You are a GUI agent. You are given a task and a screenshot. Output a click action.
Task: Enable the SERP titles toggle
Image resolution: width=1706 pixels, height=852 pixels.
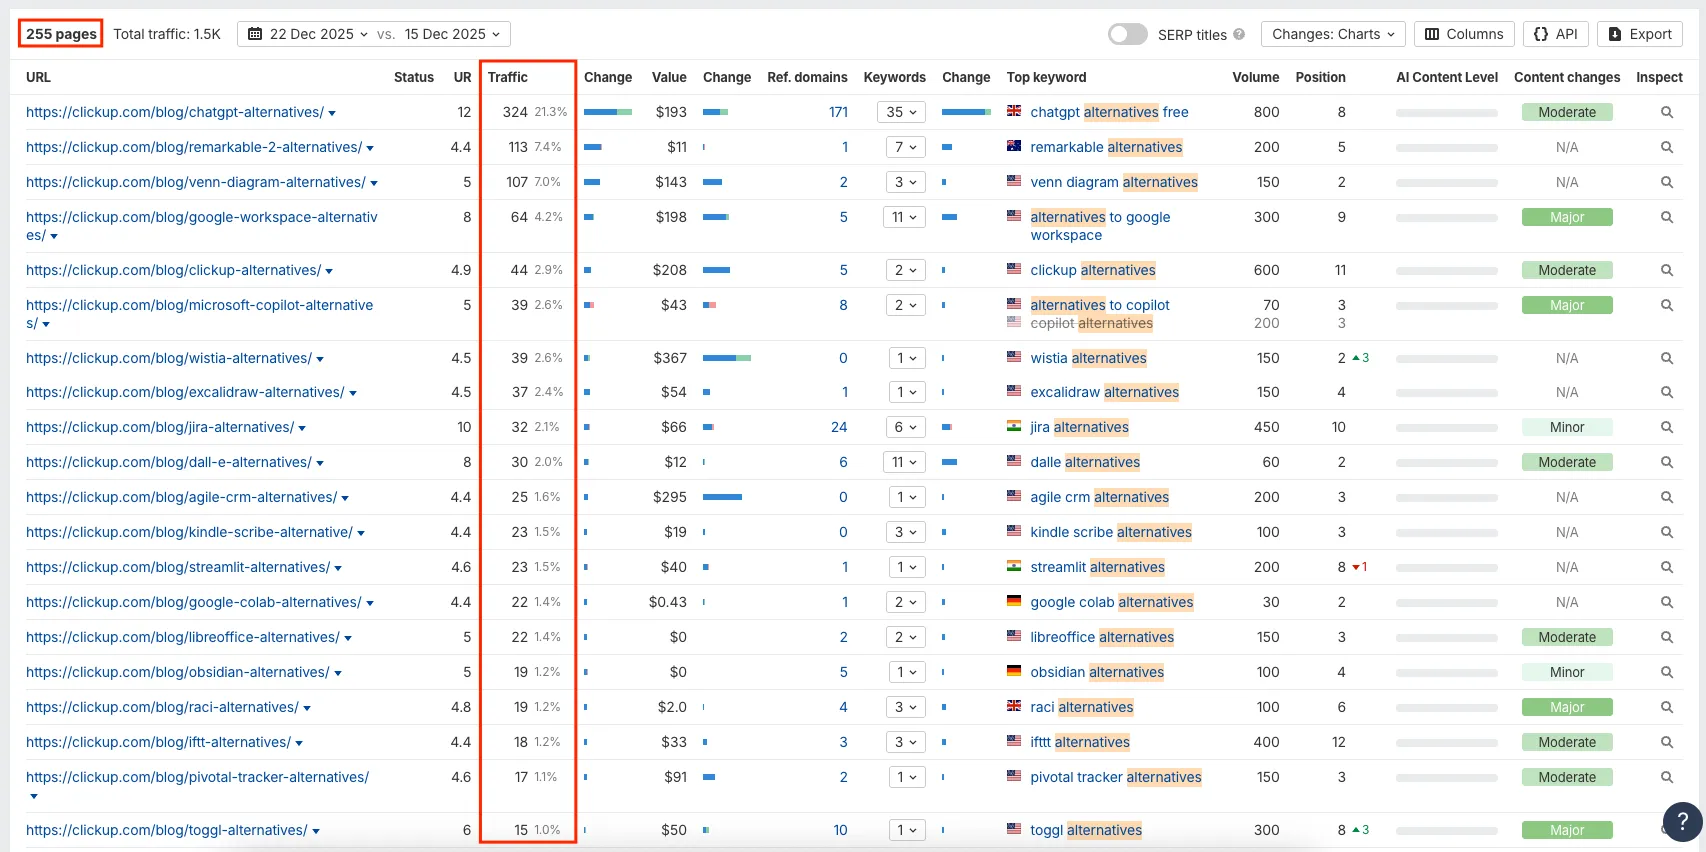pos(1127,34)
